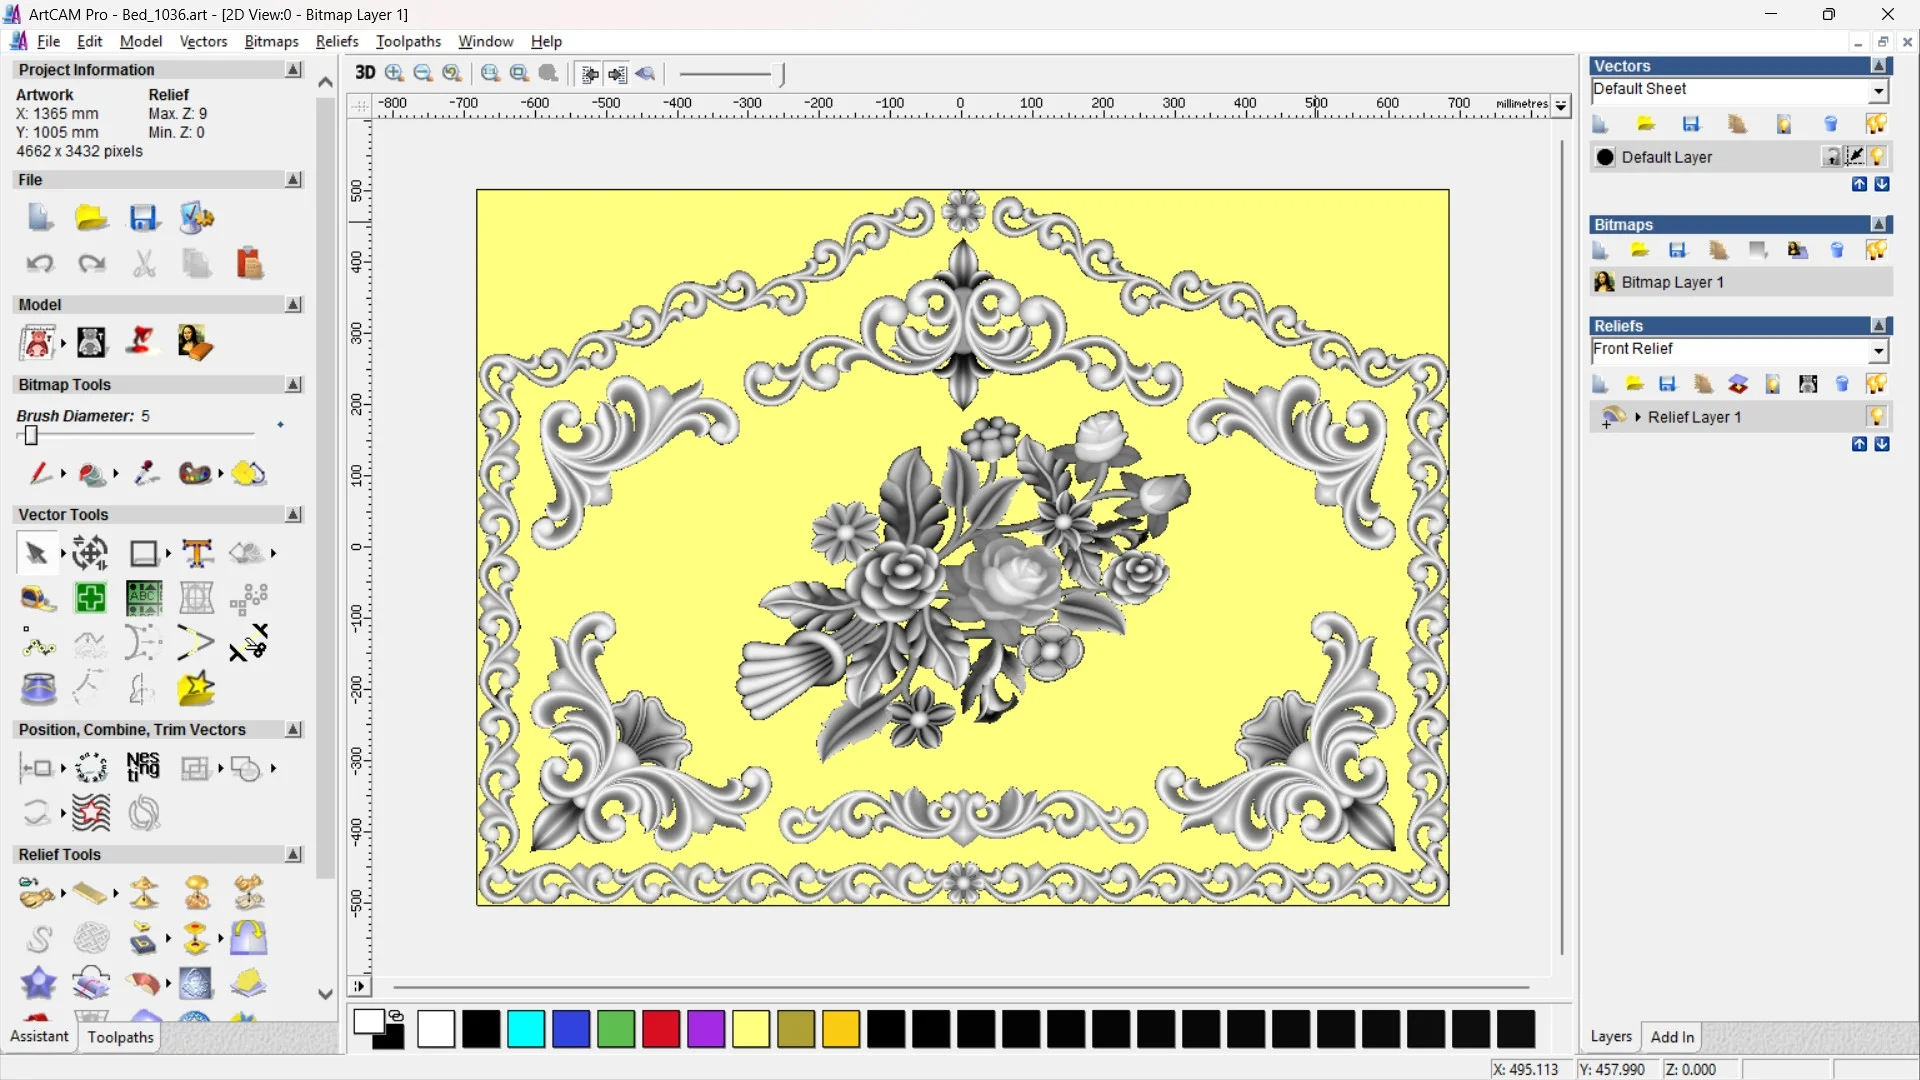Open the Default Sheet dropdown
The height and width of the screenshot is (1080, 1920).
tap(1878, 91)
